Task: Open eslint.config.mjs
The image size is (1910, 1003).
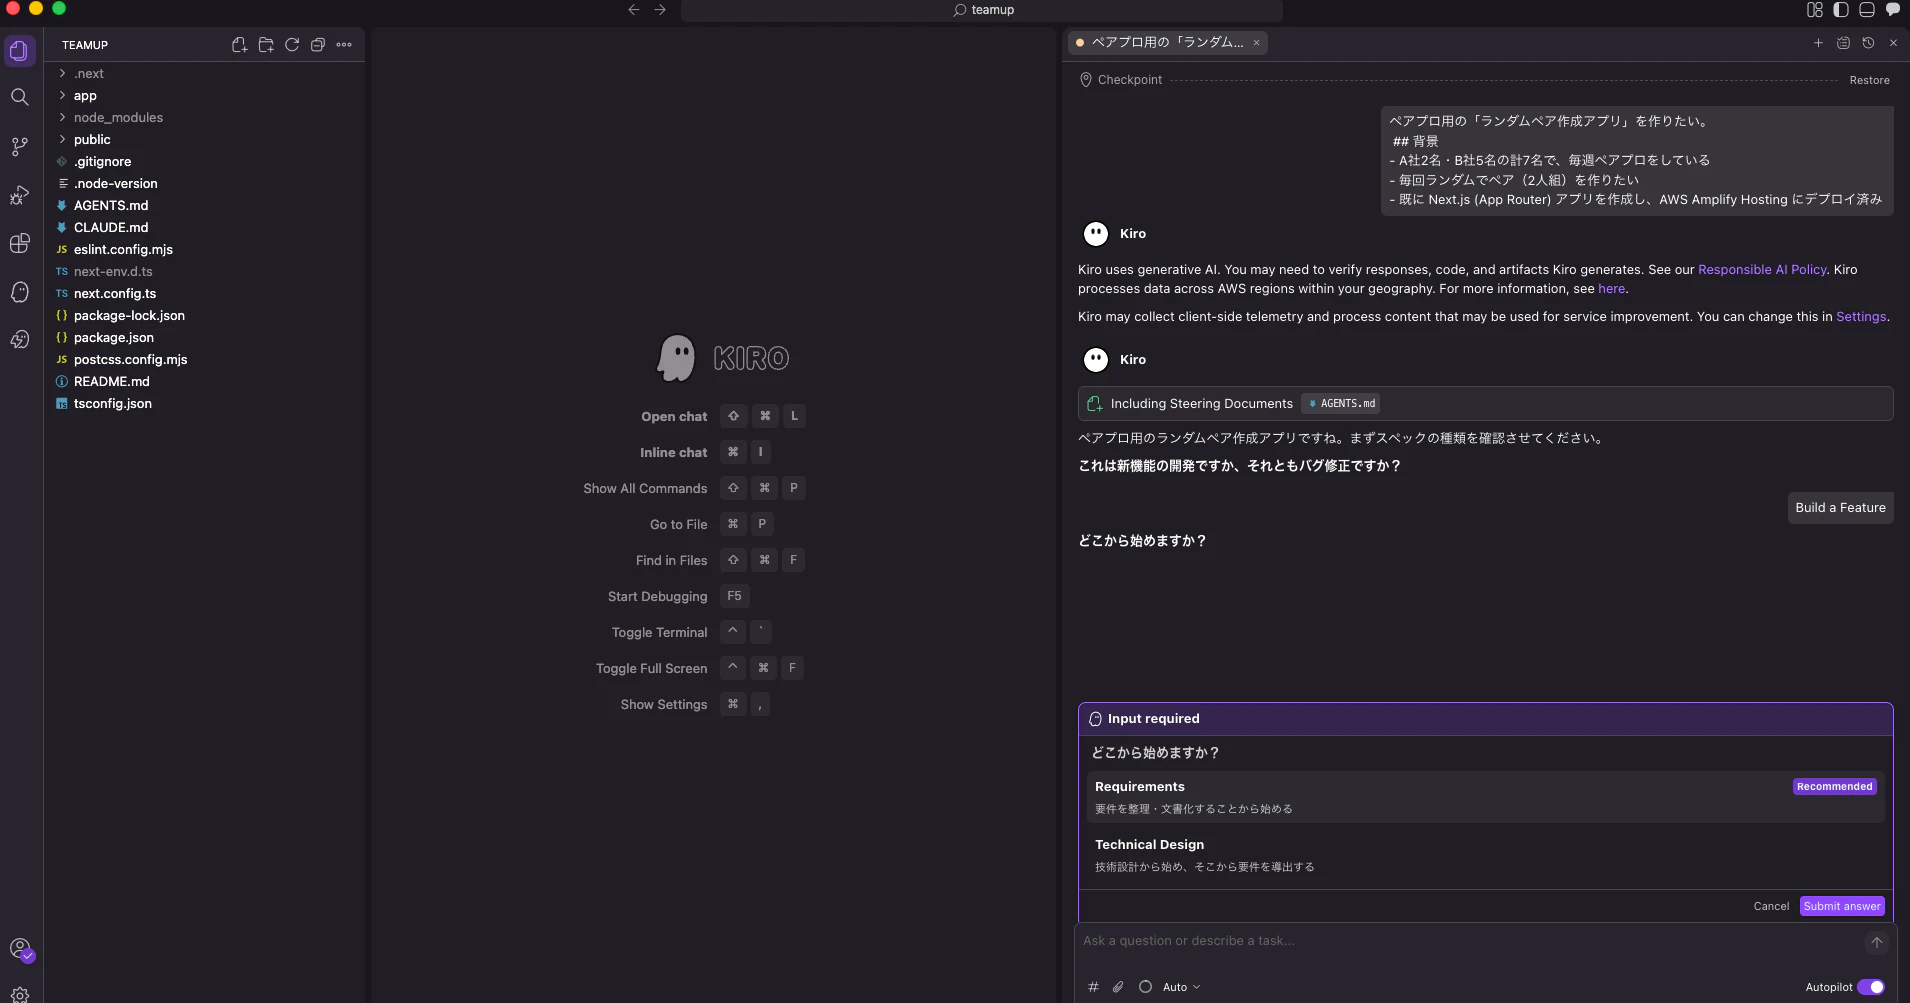Action: click(204, 250)
